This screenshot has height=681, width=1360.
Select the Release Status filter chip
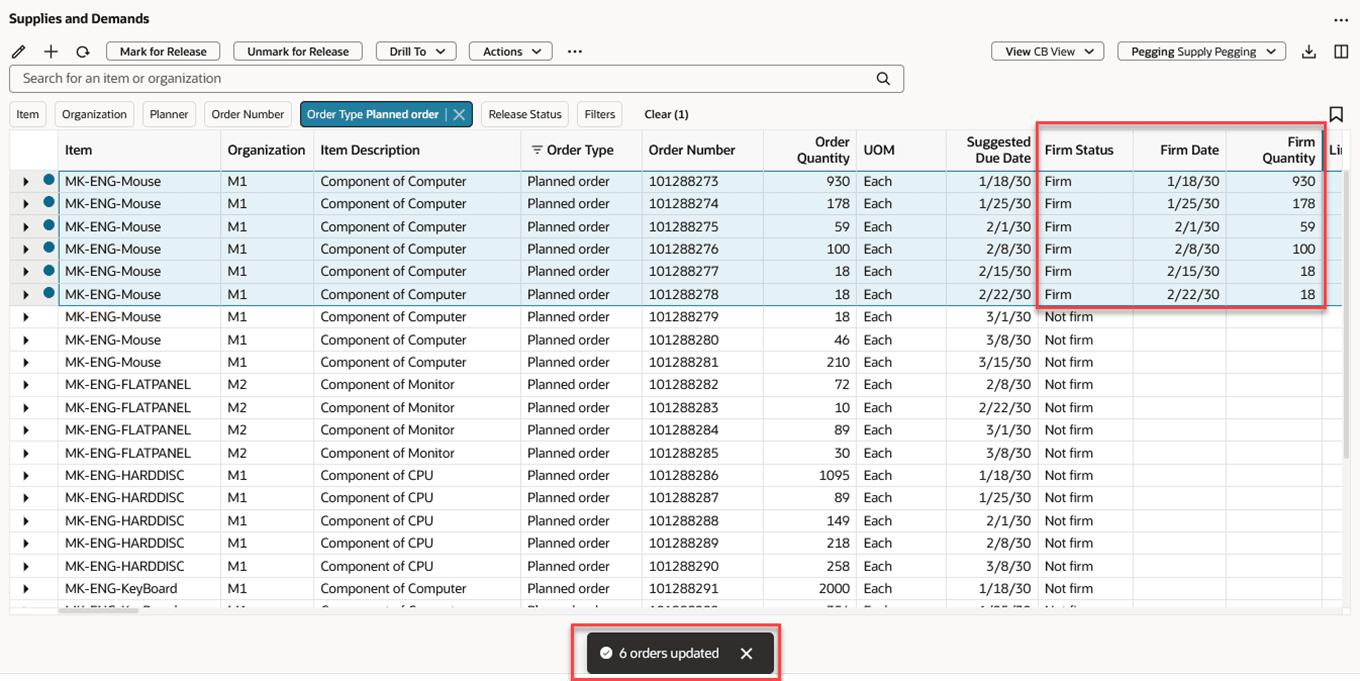click(525, 115)
